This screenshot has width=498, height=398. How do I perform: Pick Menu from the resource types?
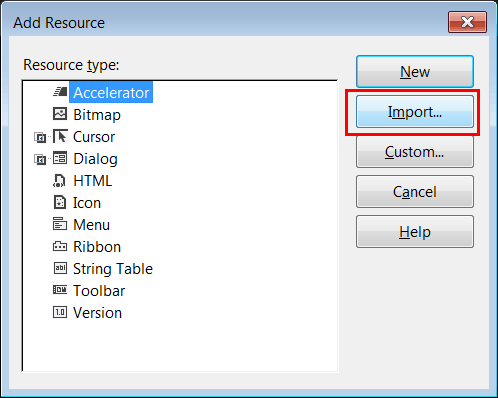92,225
